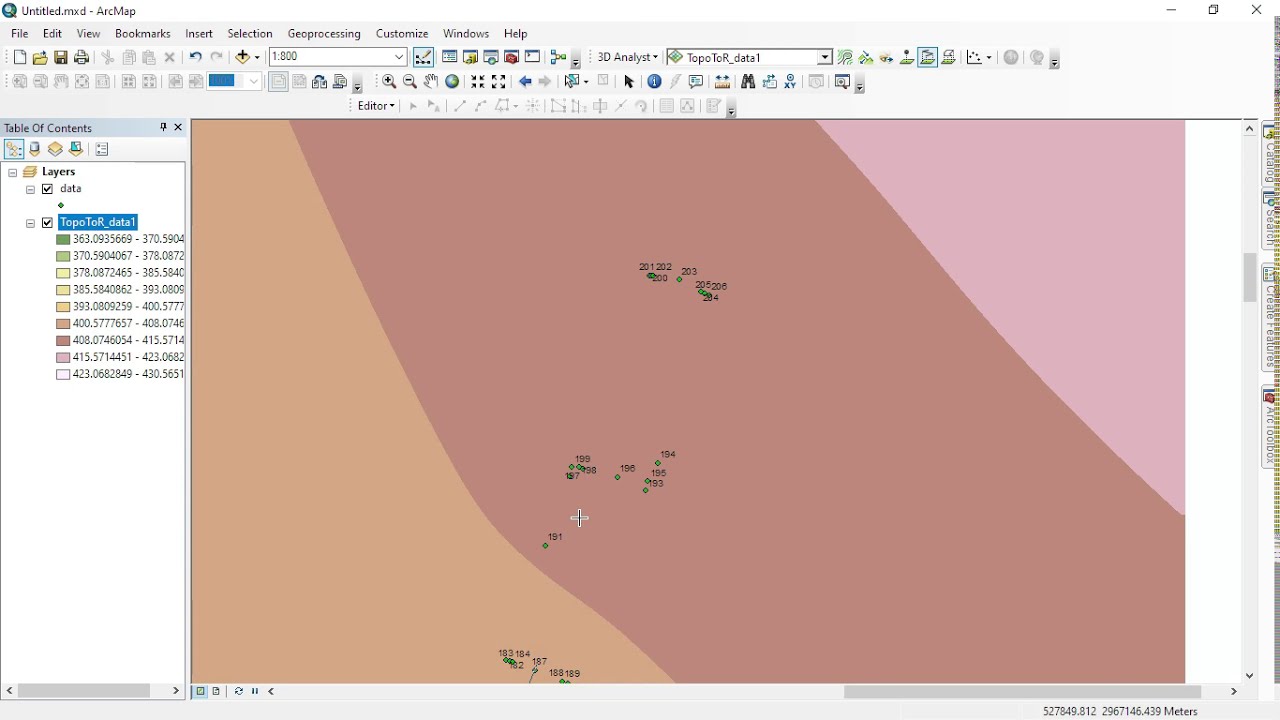The image size is (1280, 720).
Task: Click the Create Steepest Path tool
Action: tap(866, 57)
